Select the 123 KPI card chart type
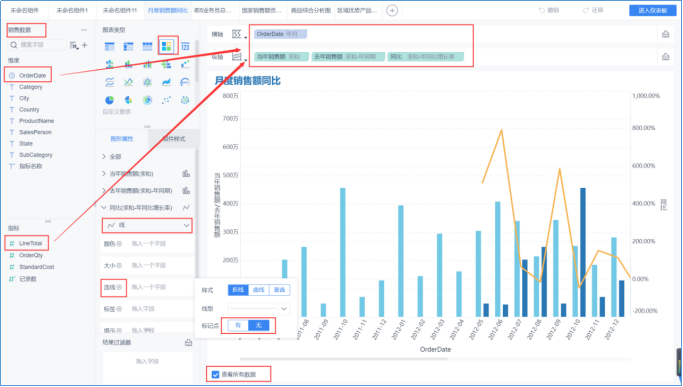The width and height of the screenshot is (683, 387). (x=185, y=47)
